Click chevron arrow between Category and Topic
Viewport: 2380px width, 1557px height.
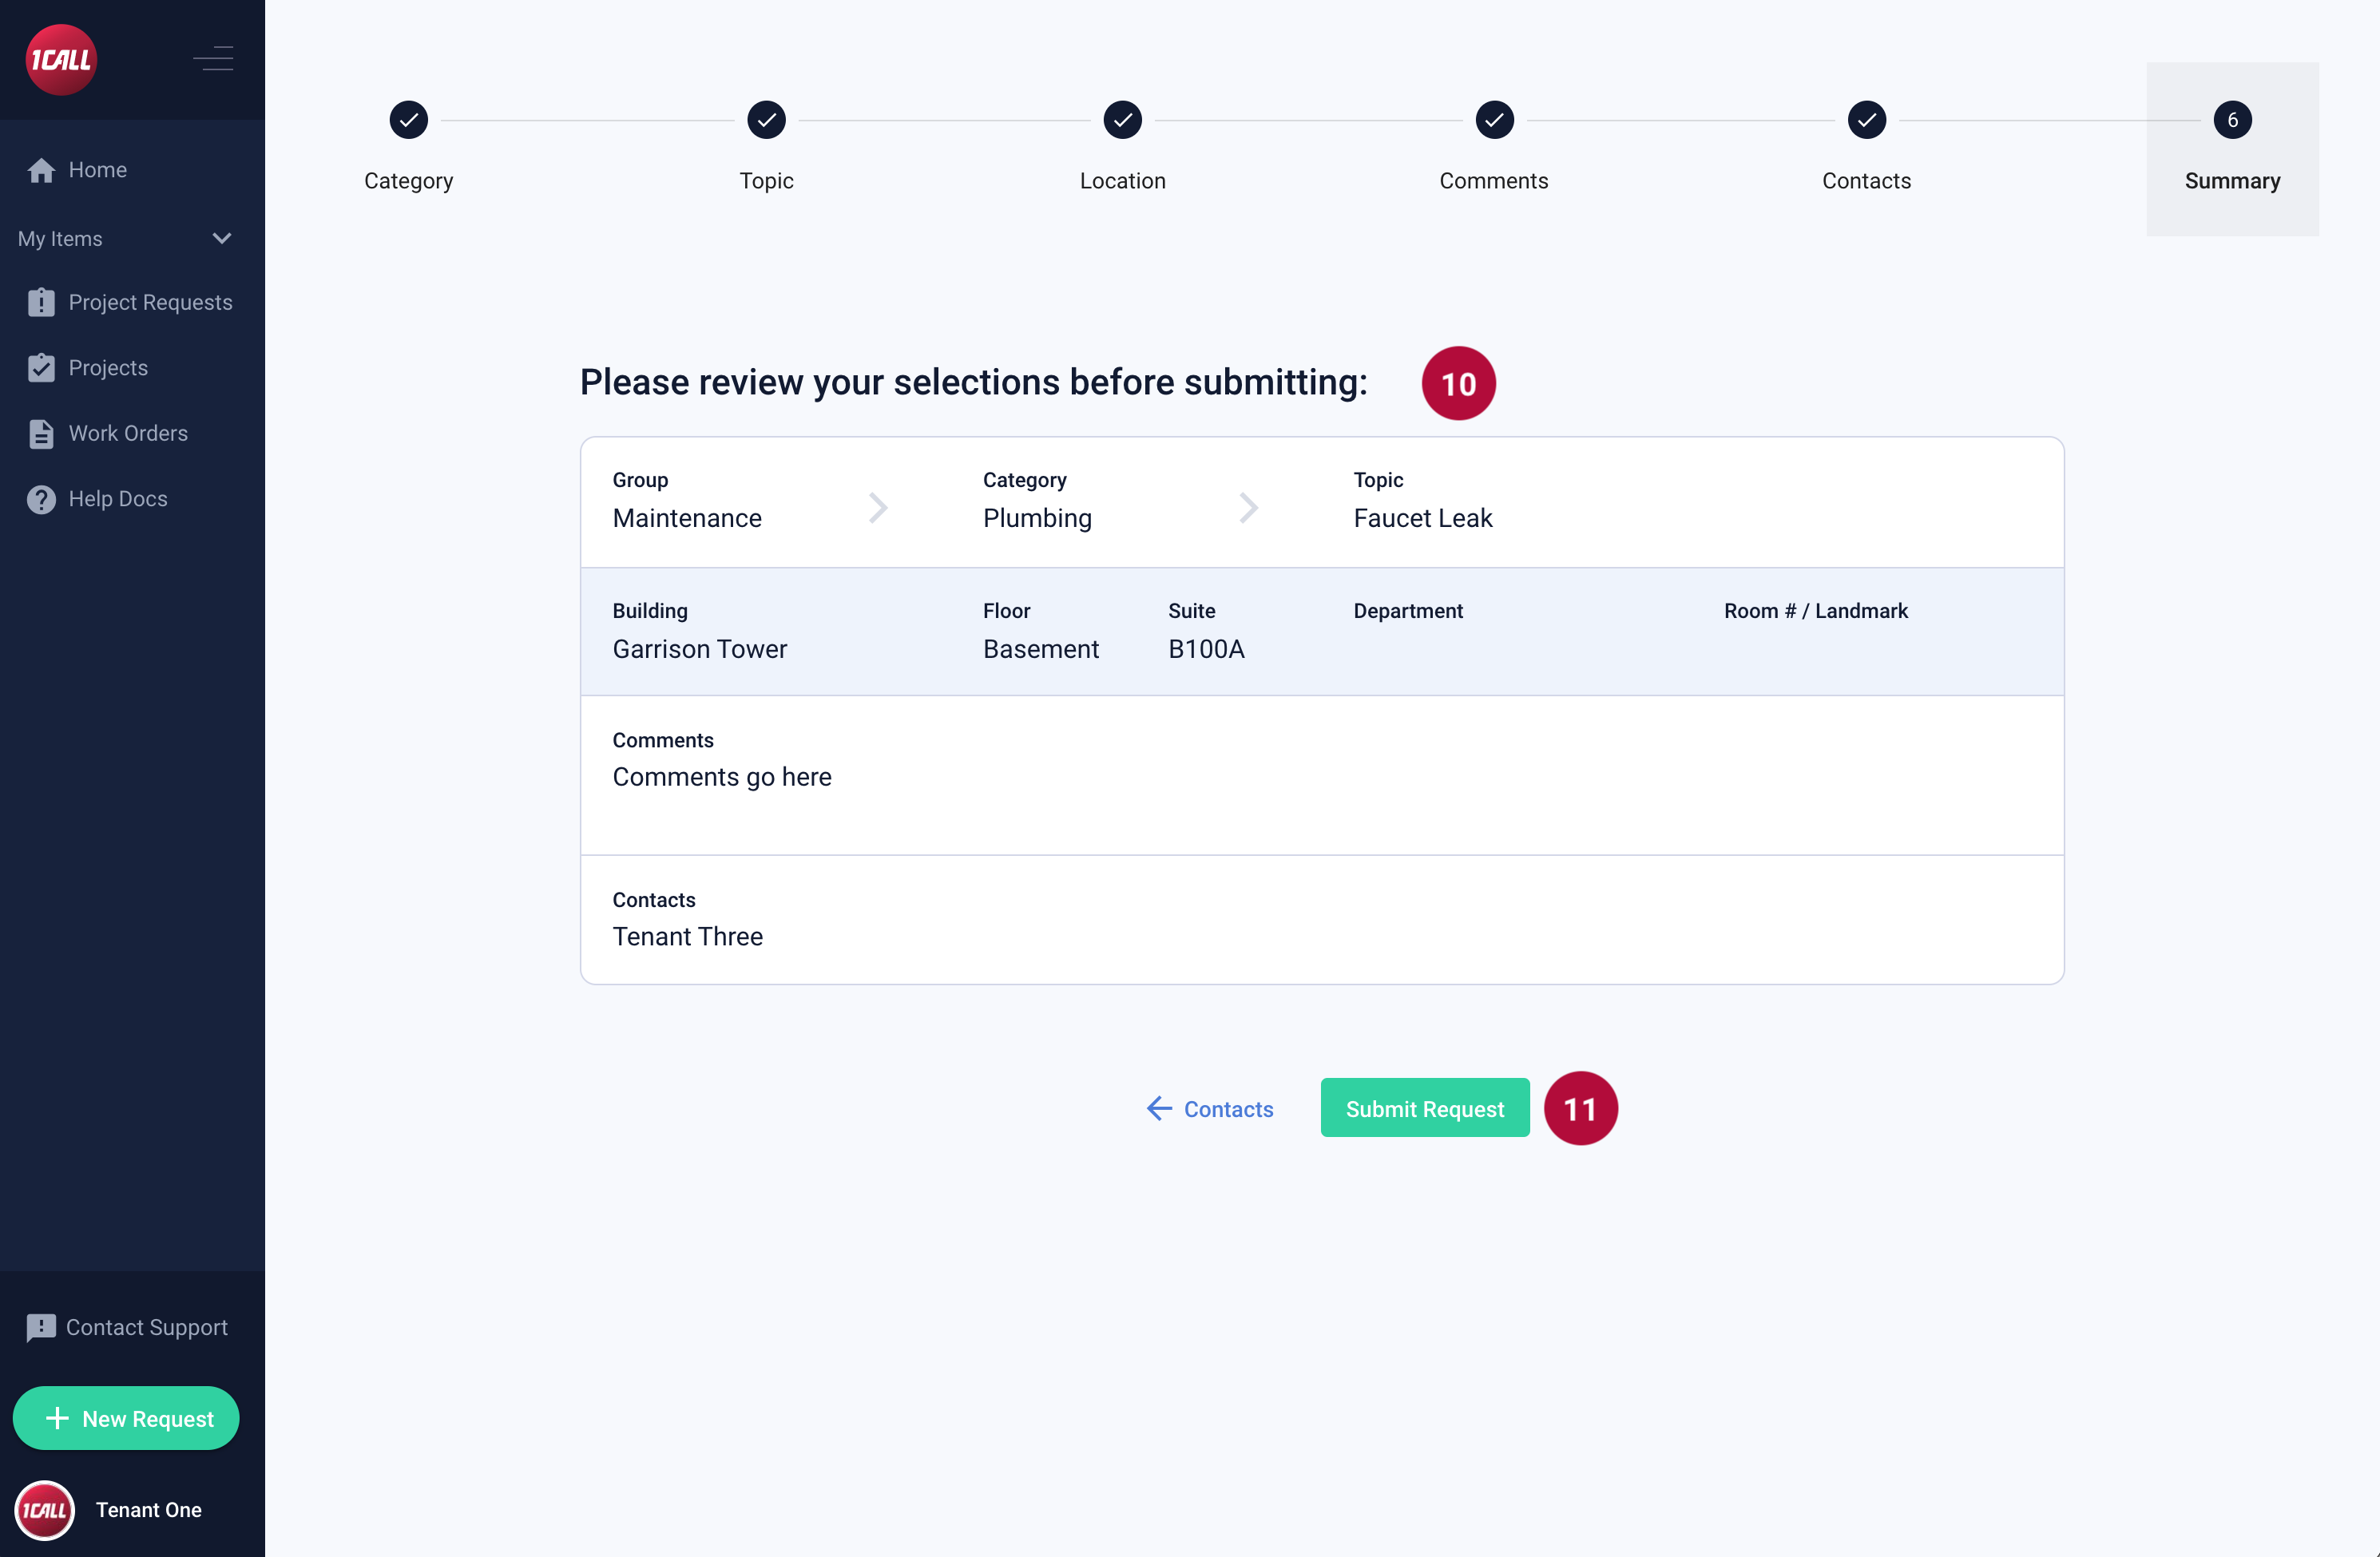coord(1248,507)
